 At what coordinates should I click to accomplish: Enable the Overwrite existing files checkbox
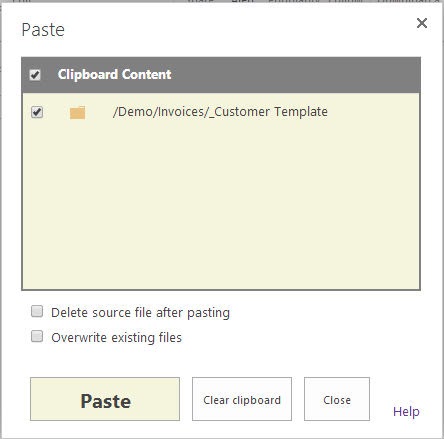(37, 336)
